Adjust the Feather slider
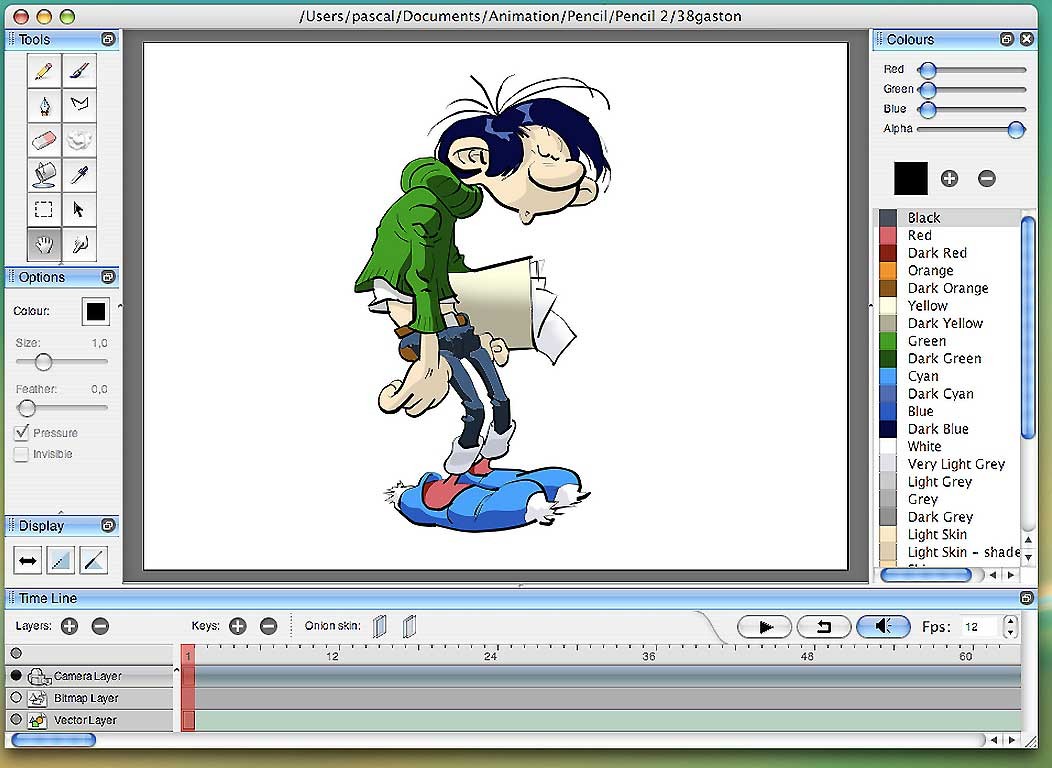This screenshot has height=768, width=1052. click(x=62, y=407)
